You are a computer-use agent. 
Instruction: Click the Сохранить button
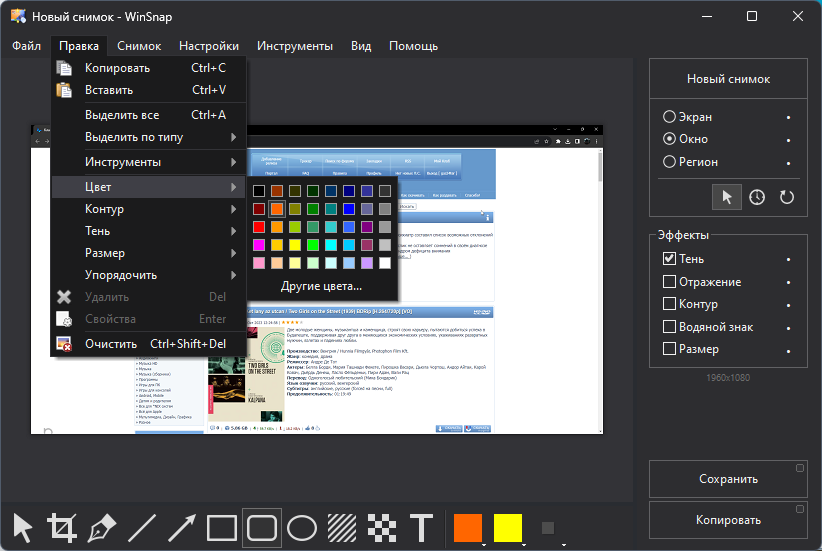(728, 479)
